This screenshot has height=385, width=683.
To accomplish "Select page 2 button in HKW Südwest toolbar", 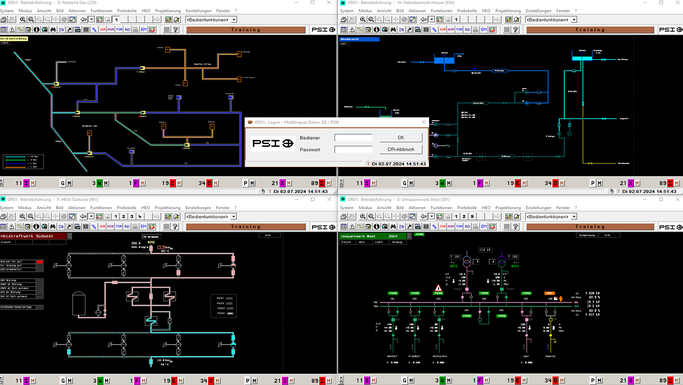I will tap(124, 216).
